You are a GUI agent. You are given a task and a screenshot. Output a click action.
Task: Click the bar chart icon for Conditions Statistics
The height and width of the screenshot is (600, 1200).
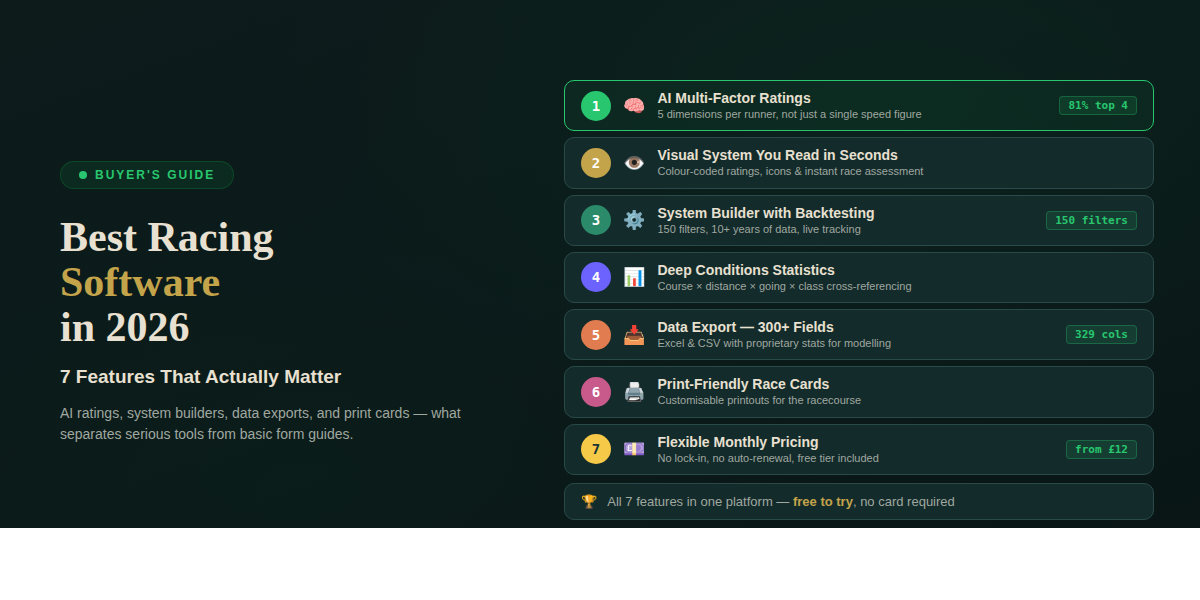634,277
